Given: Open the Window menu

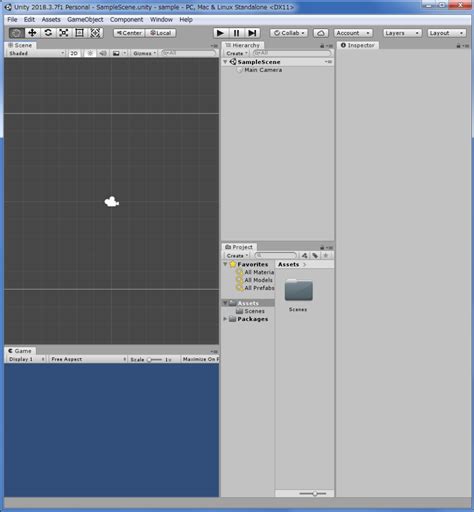Looking at the screenshot, I should (x=161, y=20).
